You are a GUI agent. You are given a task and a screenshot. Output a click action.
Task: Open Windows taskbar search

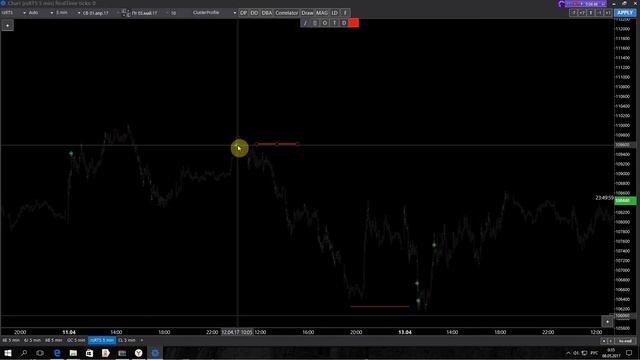24,353
